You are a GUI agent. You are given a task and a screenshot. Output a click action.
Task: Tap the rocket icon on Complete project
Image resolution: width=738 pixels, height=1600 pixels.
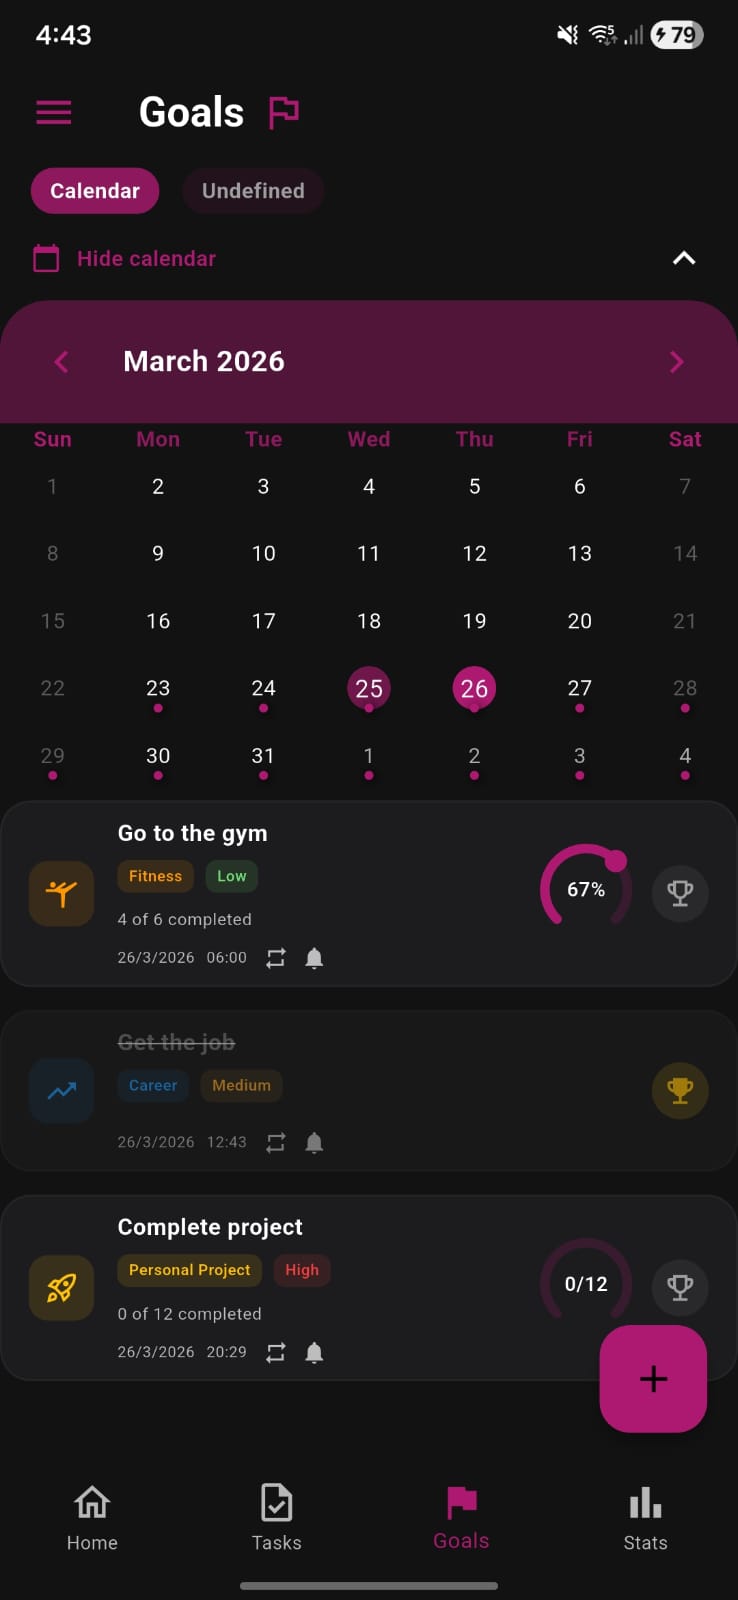(61, 1287)
